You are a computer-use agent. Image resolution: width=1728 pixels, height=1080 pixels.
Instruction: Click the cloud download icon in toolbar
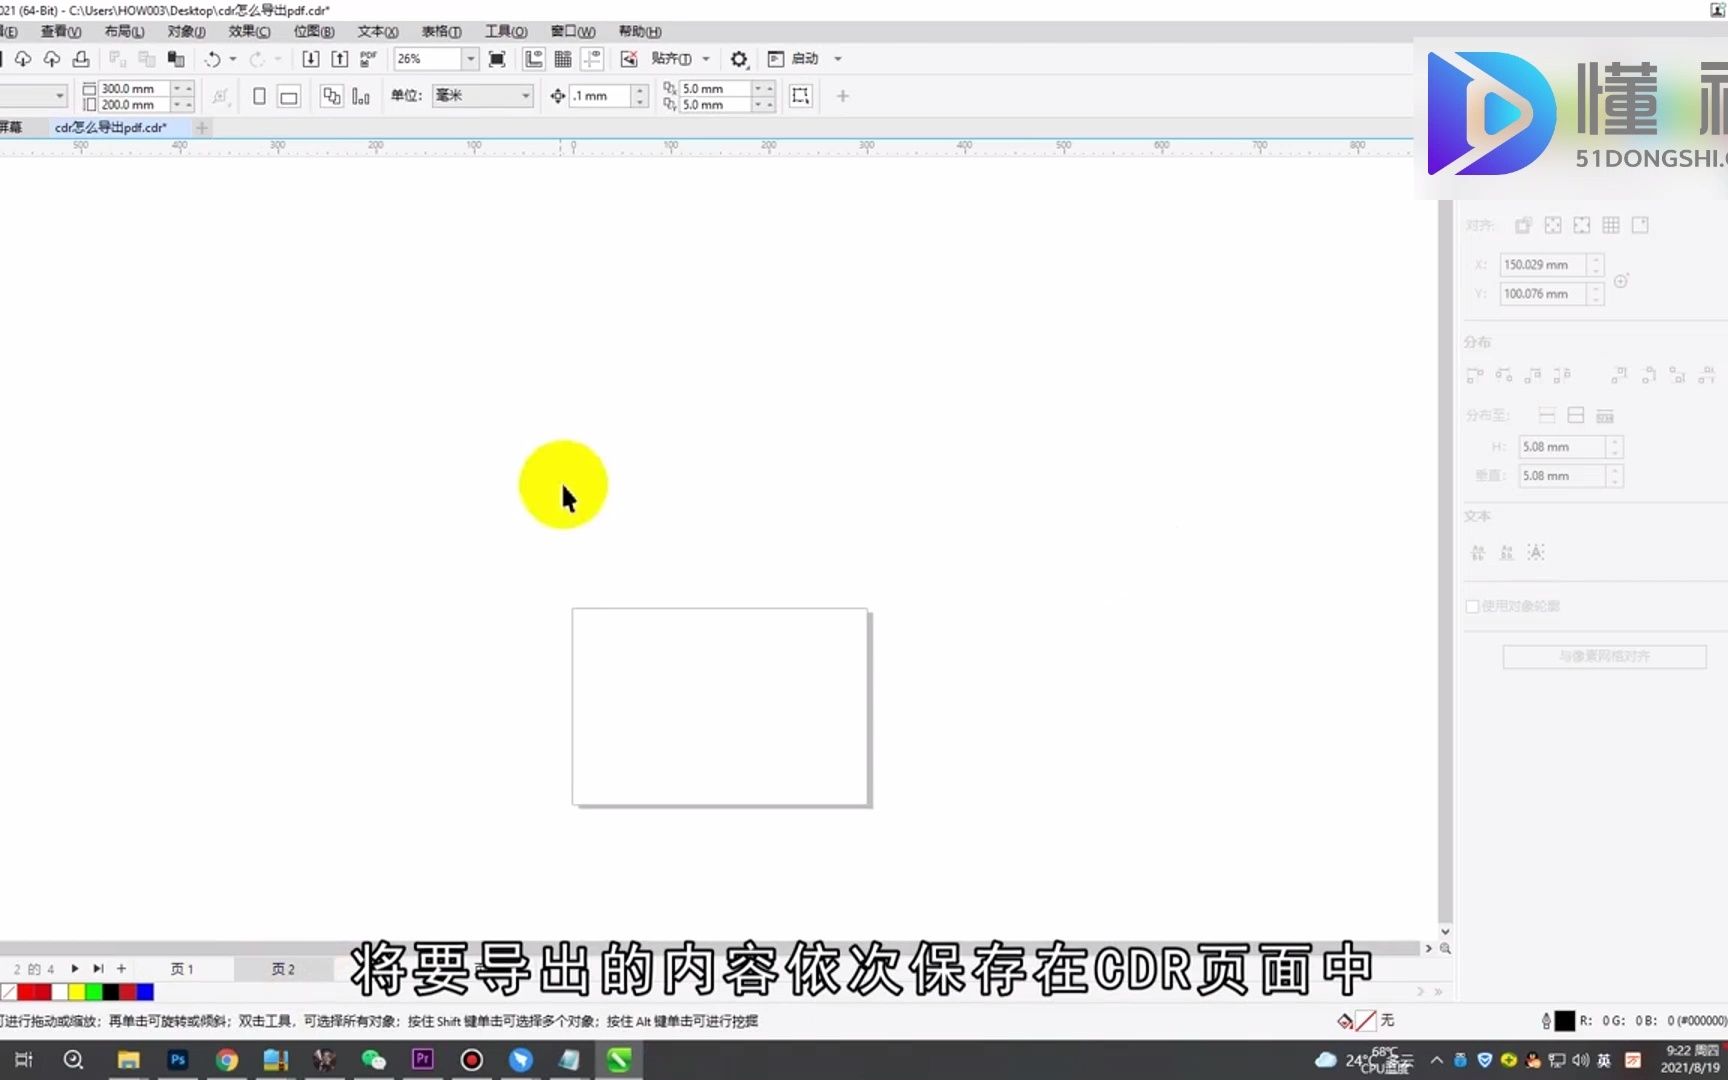[23, 59]
